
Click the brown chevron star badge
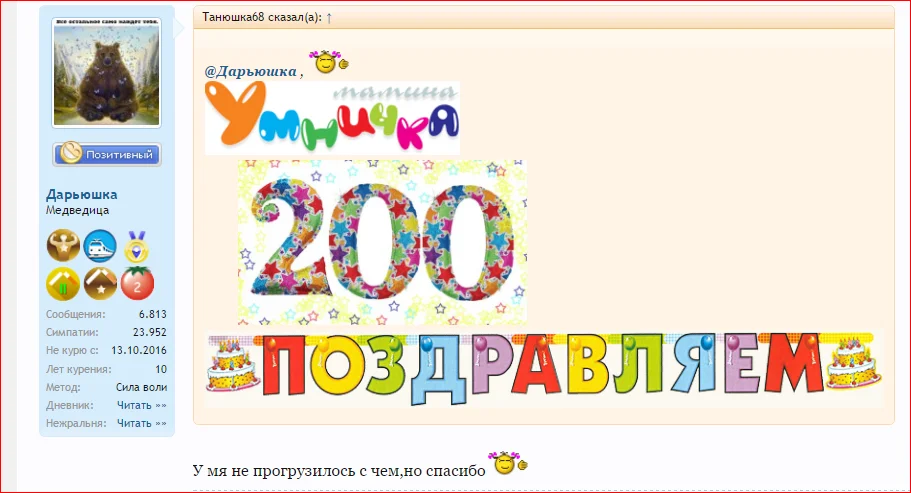(x=100, y=284)
